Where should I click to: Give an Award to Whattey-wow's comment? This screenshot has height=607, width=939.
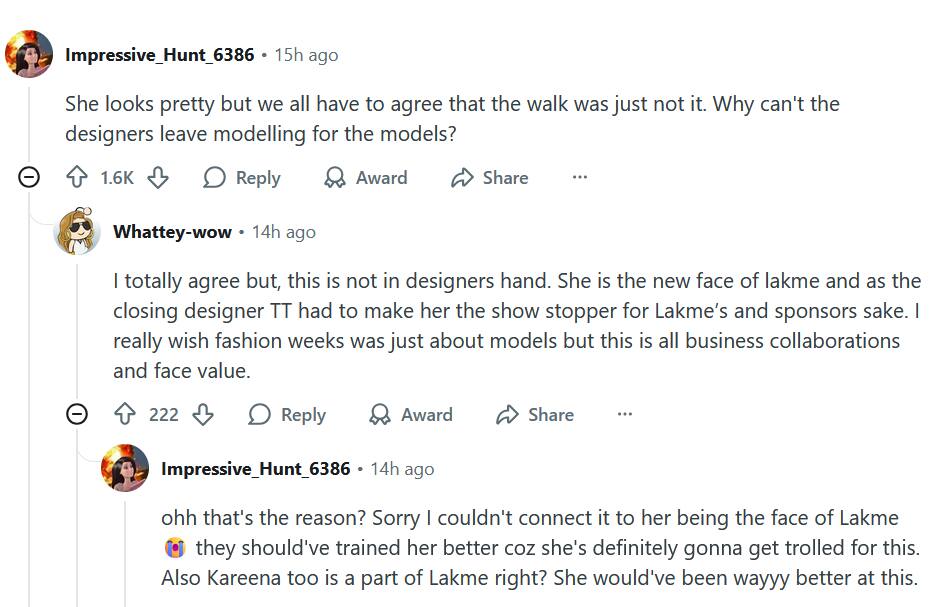[411, 415]
